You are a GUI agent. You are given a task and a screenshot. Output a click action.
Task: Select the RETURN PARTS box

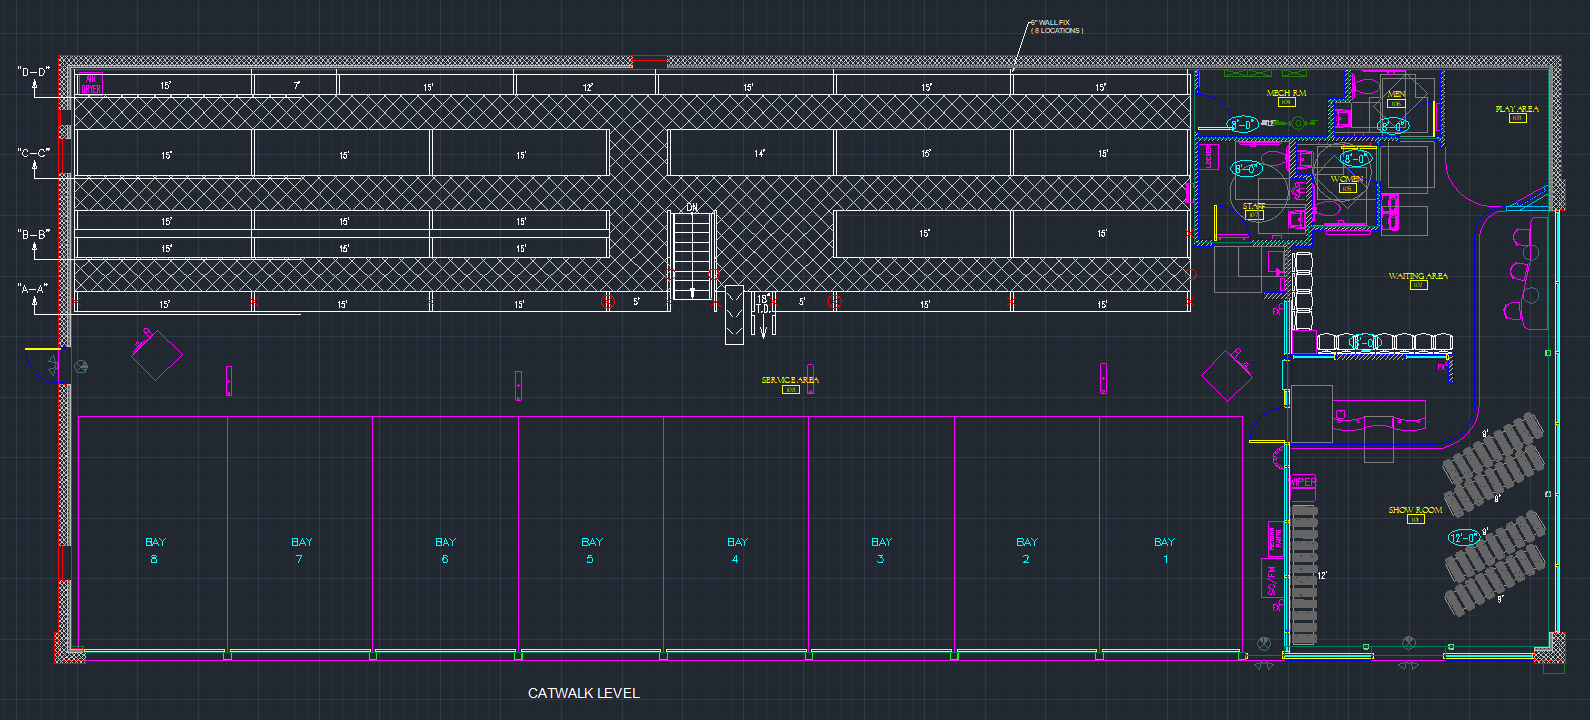(1275, 539)
